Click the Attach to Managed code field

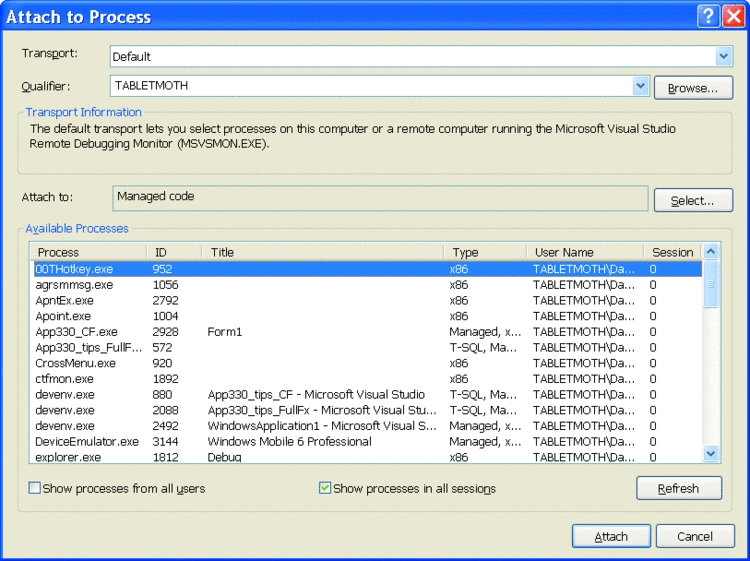pos(380,198)
